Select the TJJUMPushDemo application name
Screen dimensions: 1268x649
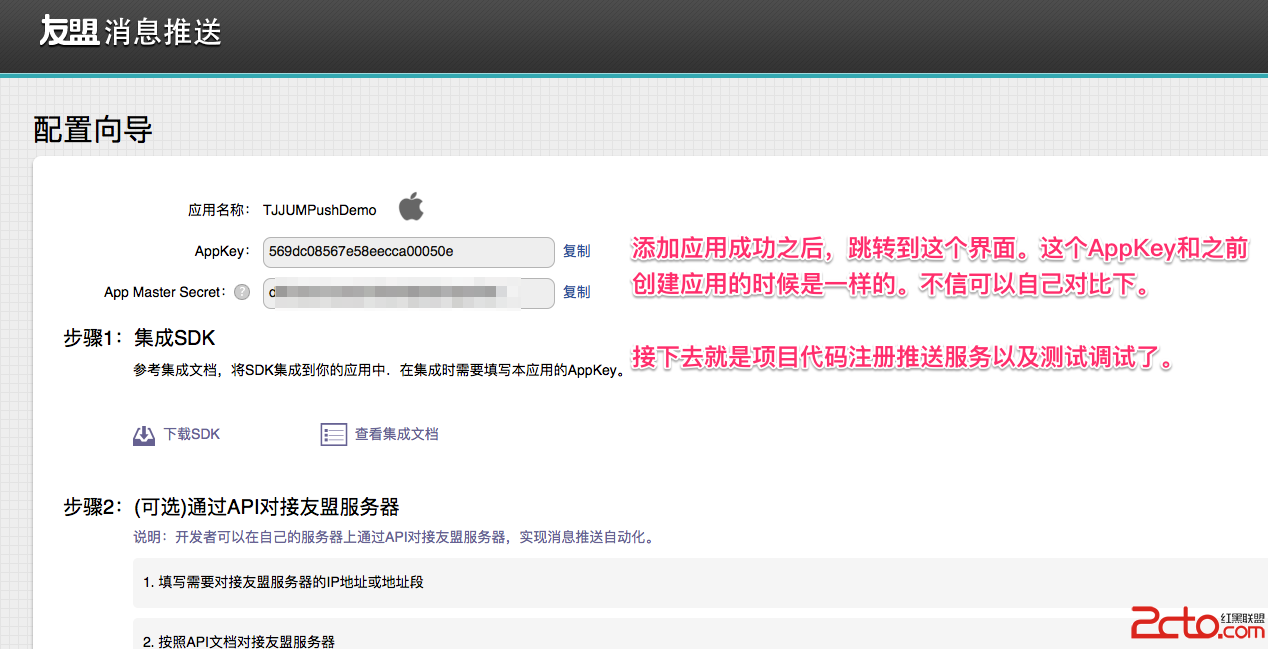(319, 210)
